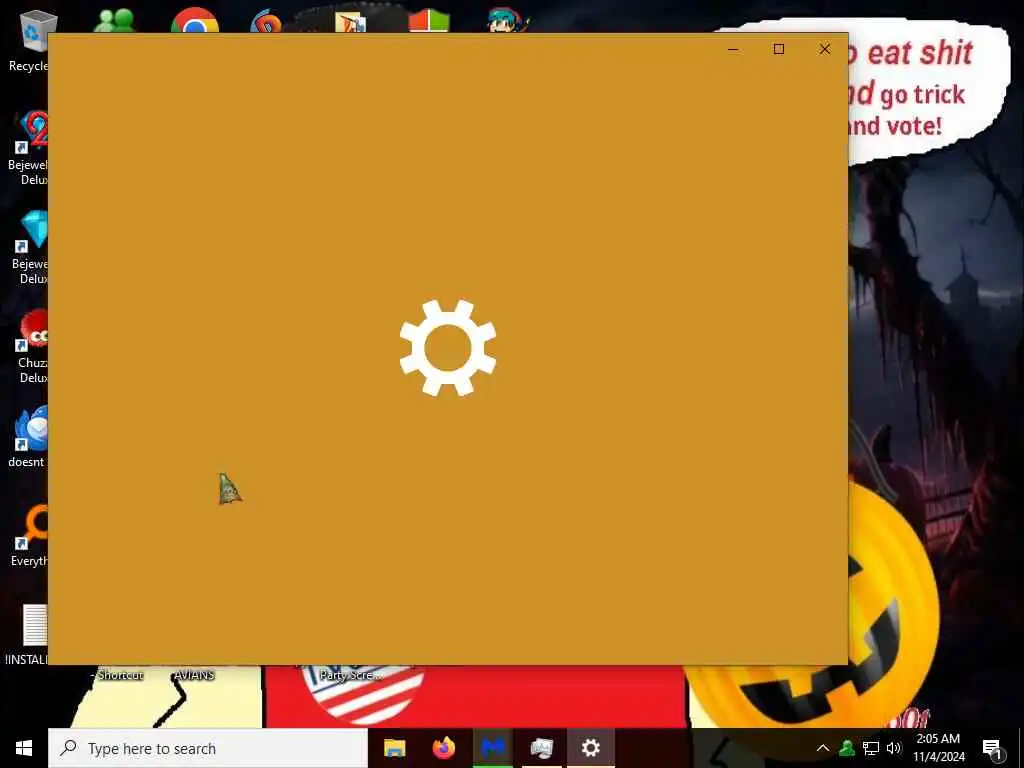
Task: Switch to the computer monitor taskbar app
Action: [542, 748]
